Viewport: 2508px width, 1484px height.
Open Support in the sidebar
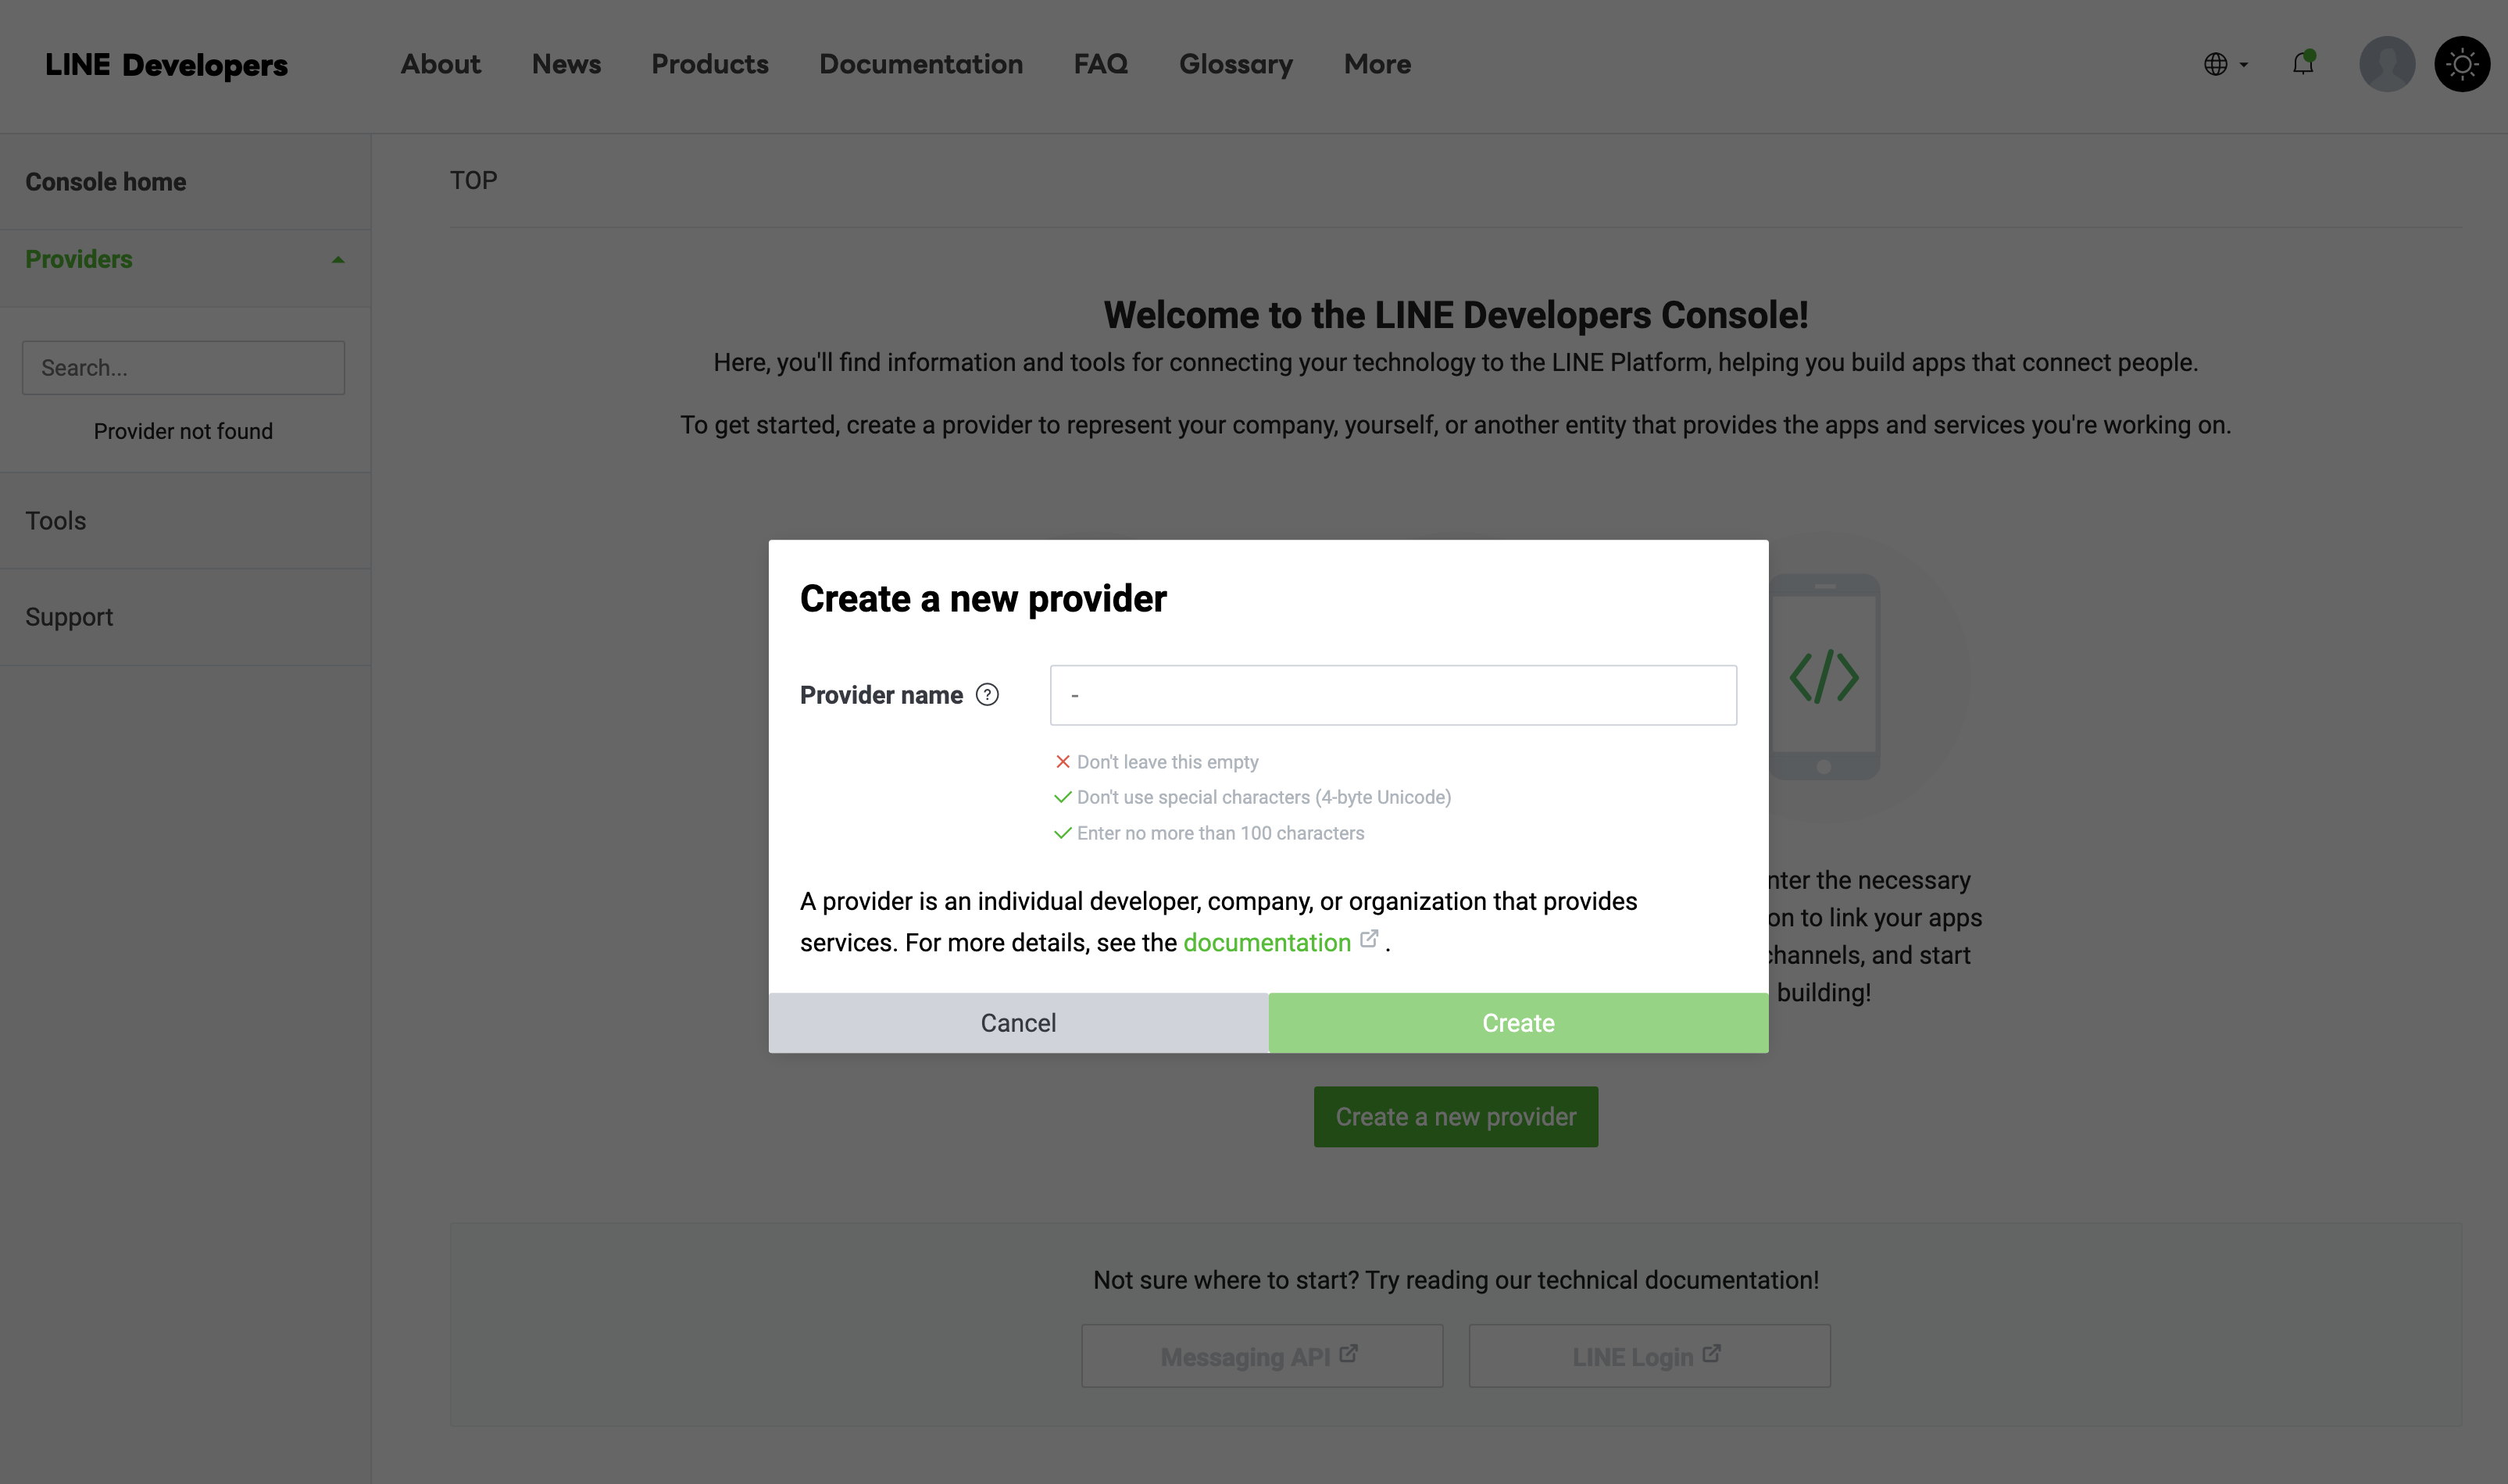185,617
